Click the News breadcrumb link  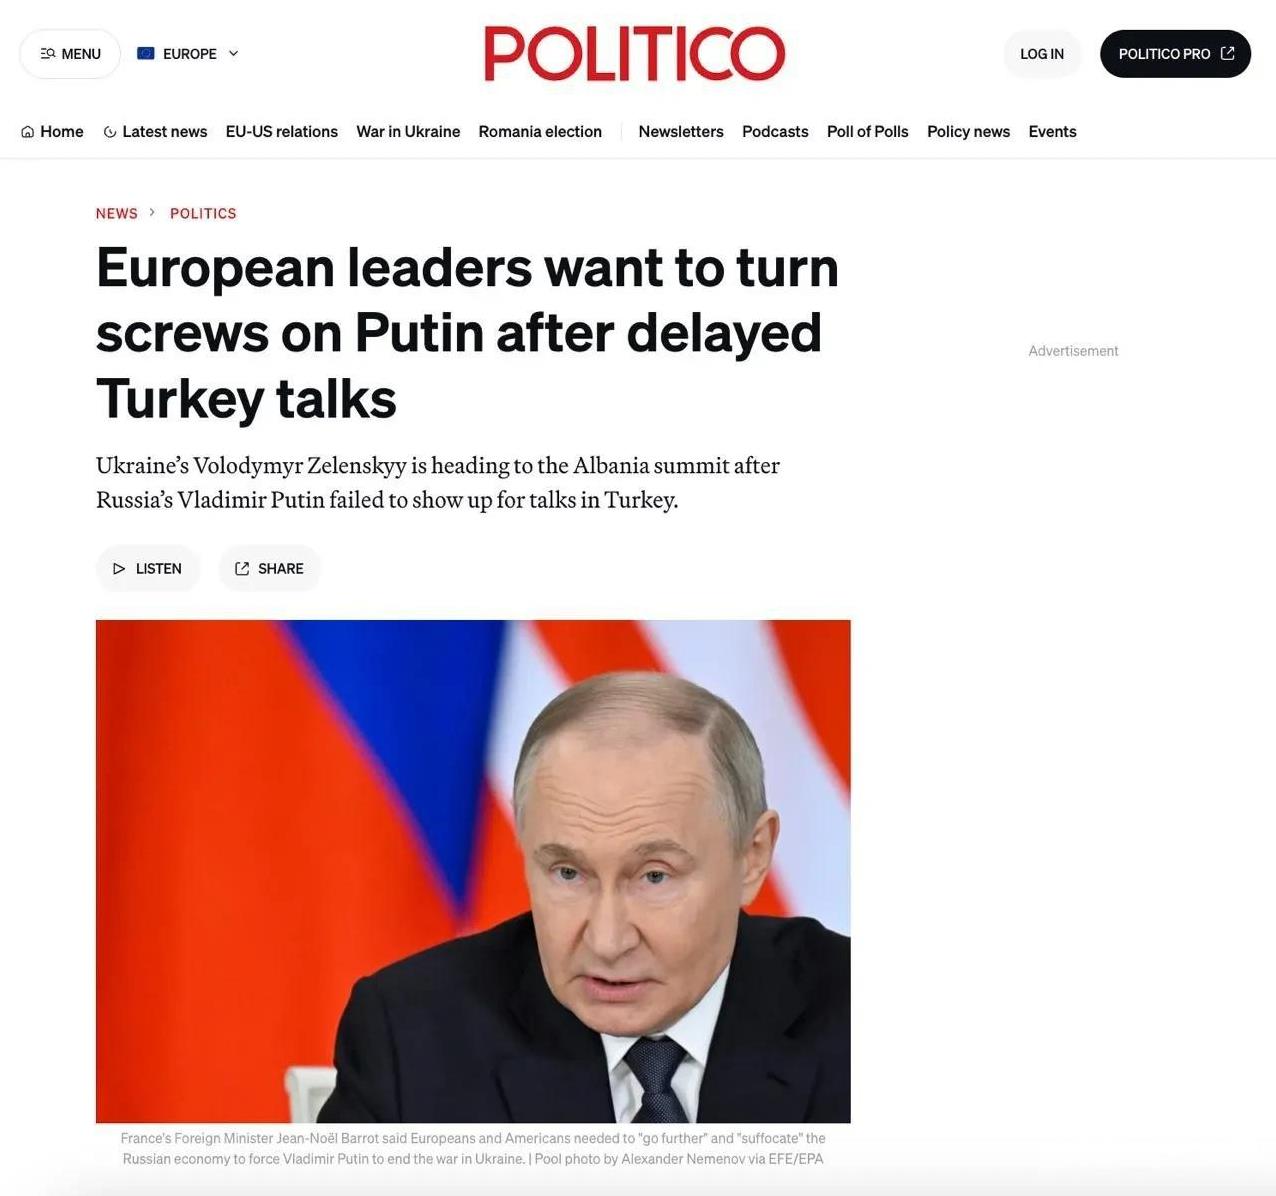click(117, 213)
